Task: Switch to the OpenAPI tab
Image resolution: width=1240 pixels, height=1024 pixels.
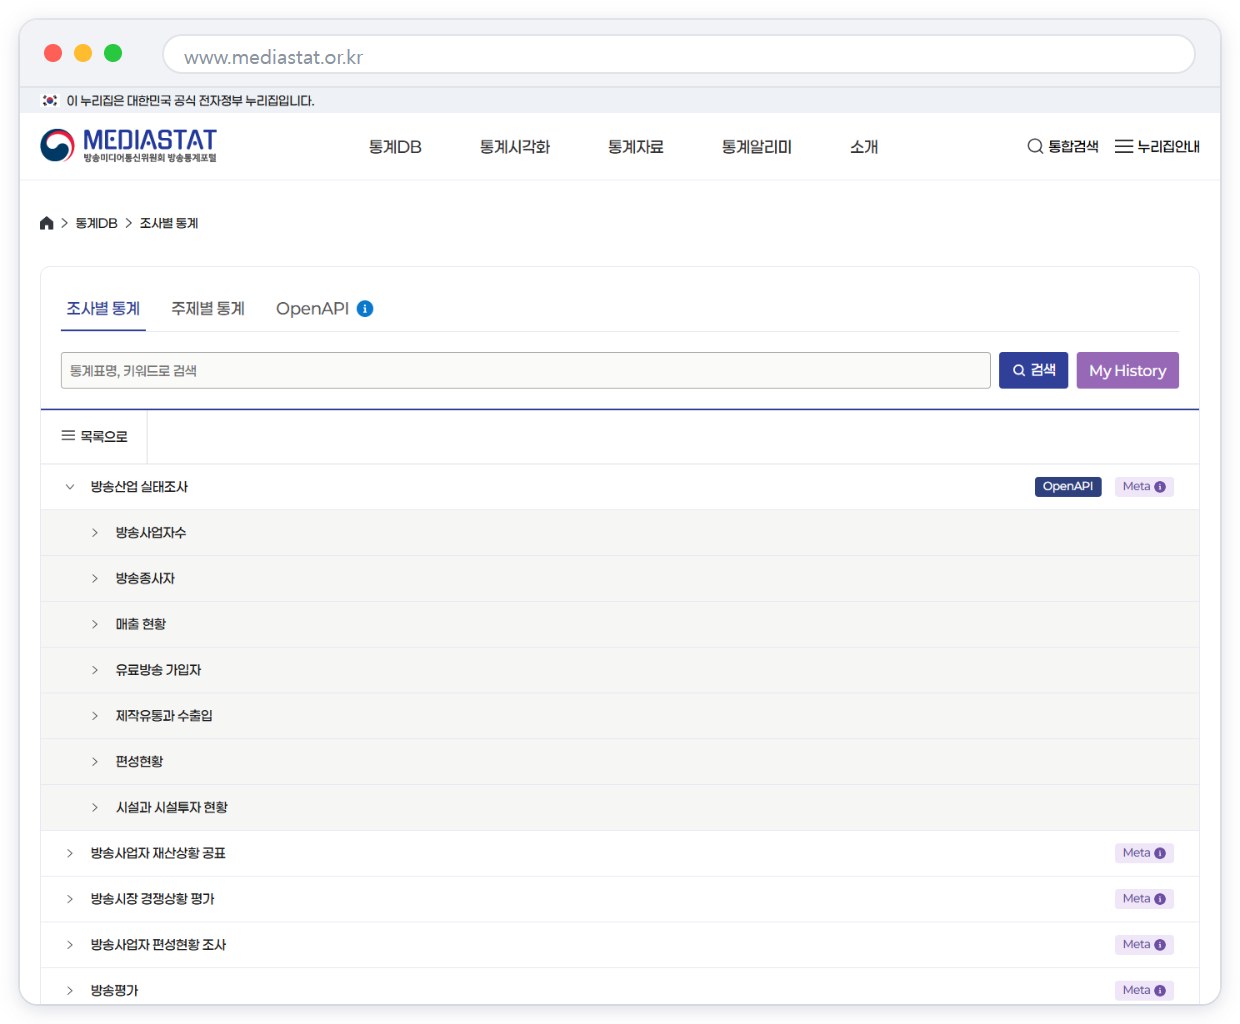Action: click(312, 309)
